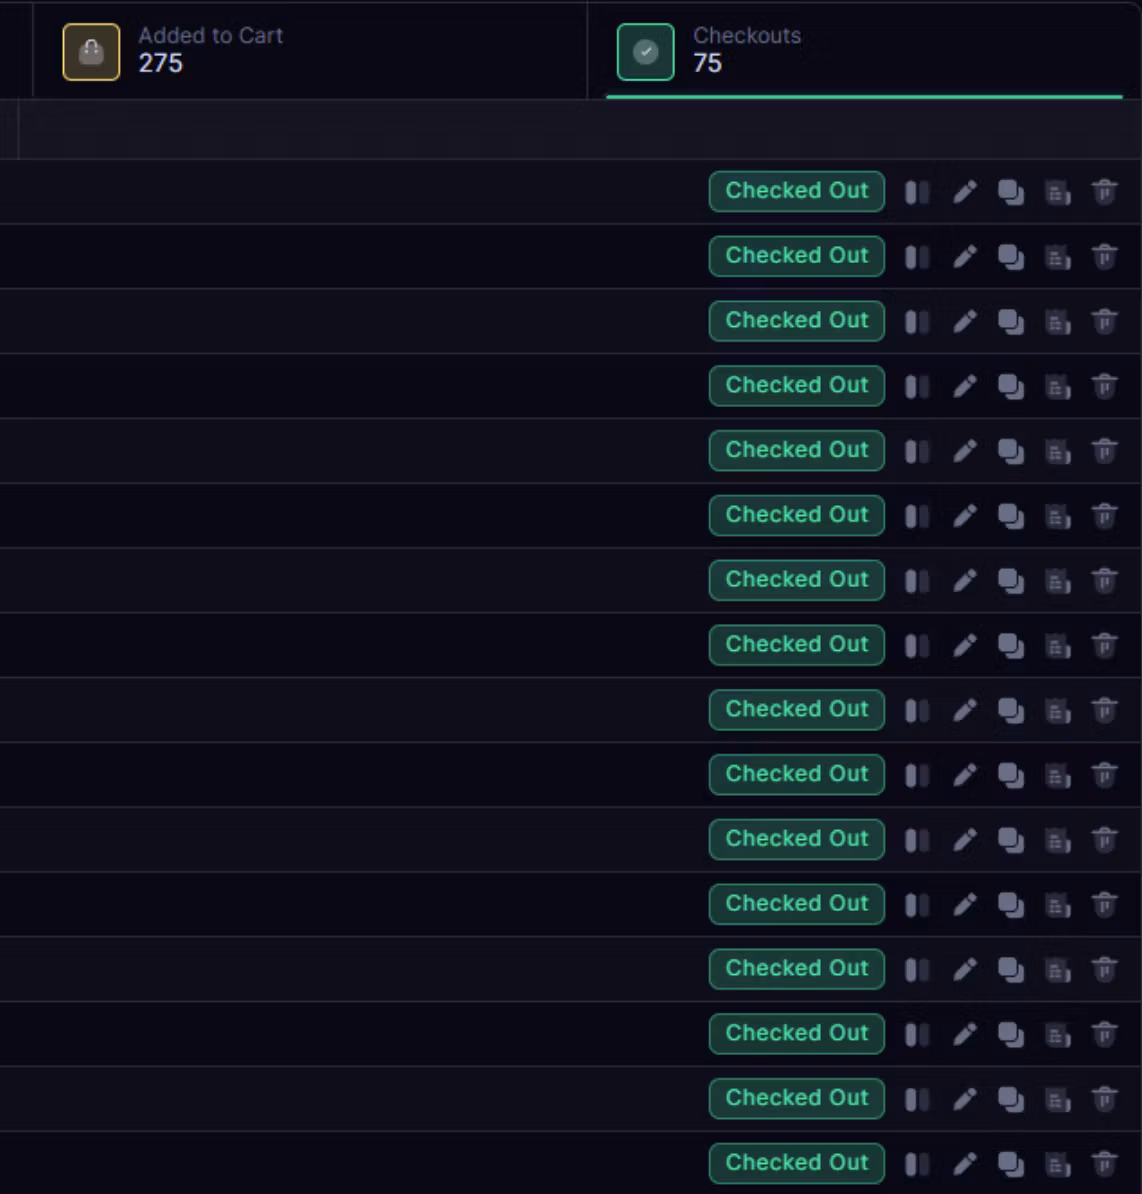Image resolution: width=1142 pixels, height=1194 pixels.
Task: Delete the first task using its trash icon
Action: 1105,192
